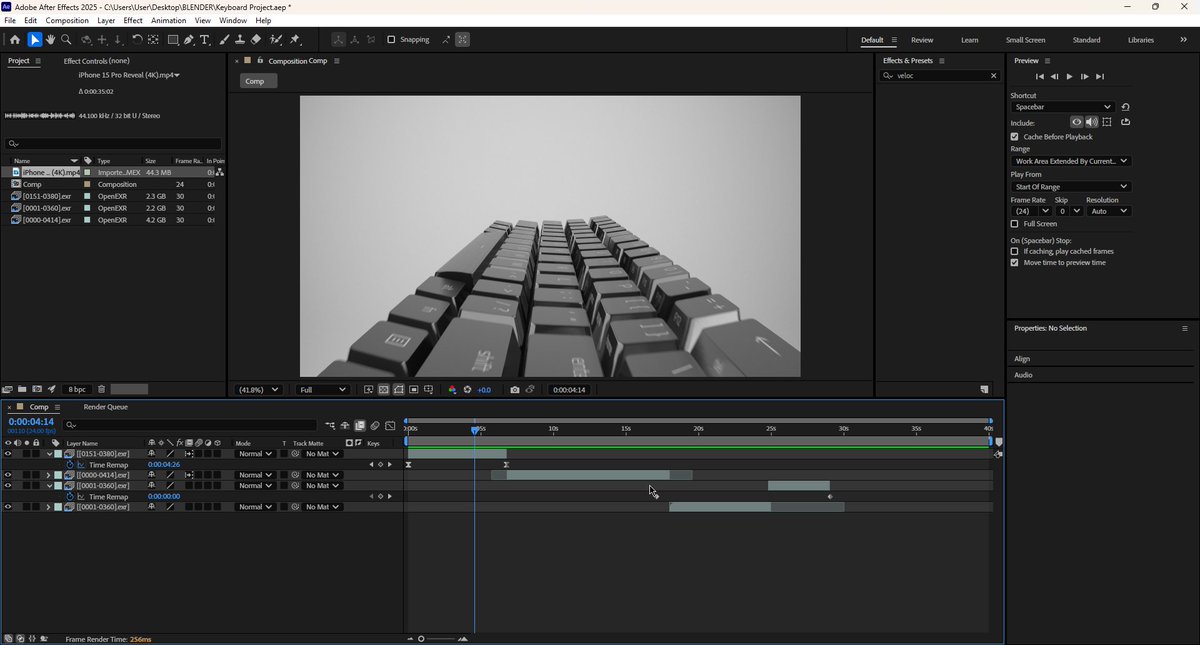Open the Graph Editor in timeline
The width and height of the screenshot is (1200, 645).
390,426
